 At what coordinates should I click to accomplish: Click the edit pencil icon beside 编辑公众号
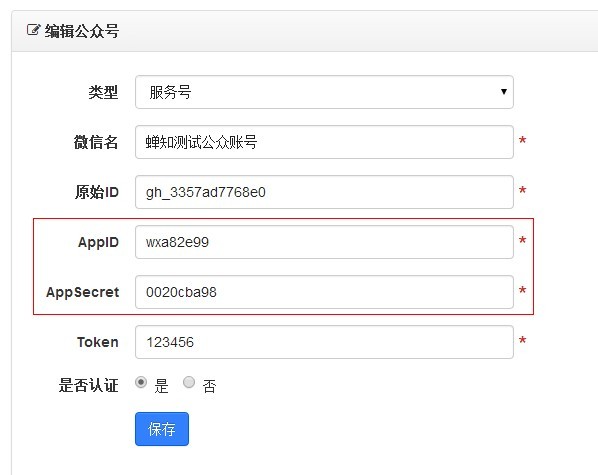(33, 30)
